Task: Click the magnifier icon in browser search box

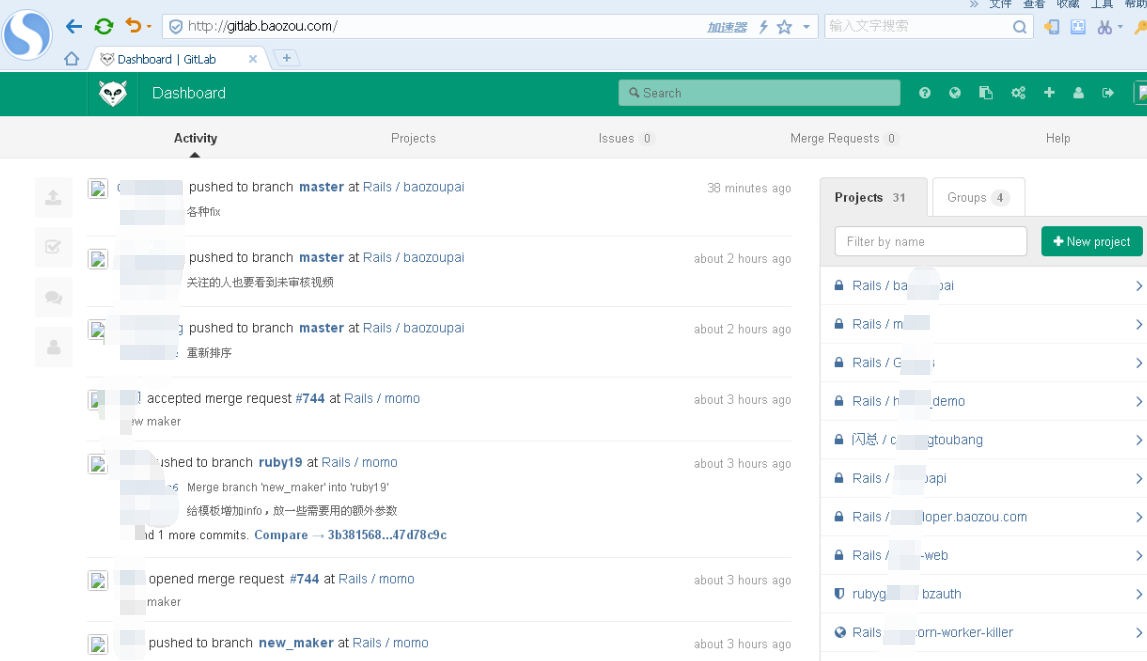Action: tap(1020, 27)
